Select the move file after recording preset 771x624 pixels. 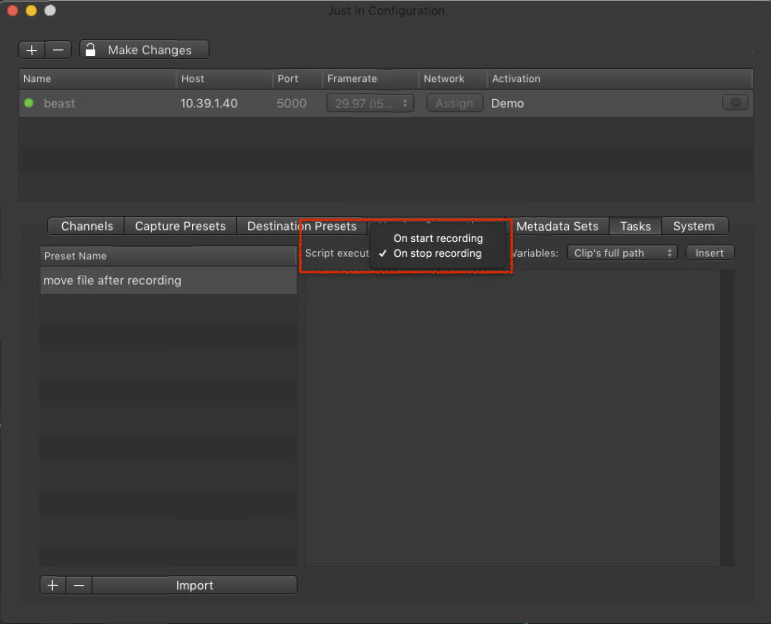point(168,280)
